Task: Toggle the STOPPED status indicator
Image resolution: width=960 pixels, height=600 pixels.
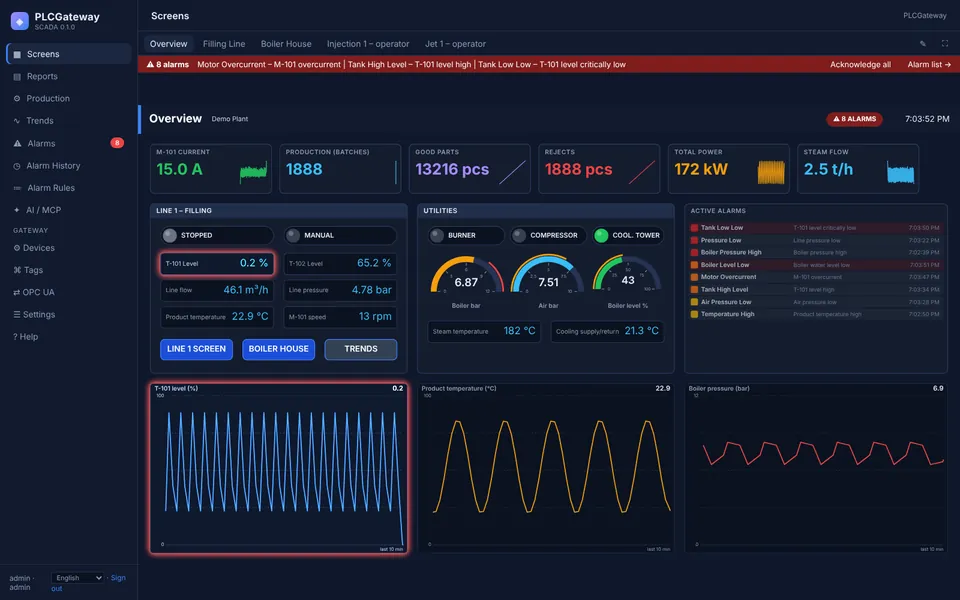Action: [217, 235]
